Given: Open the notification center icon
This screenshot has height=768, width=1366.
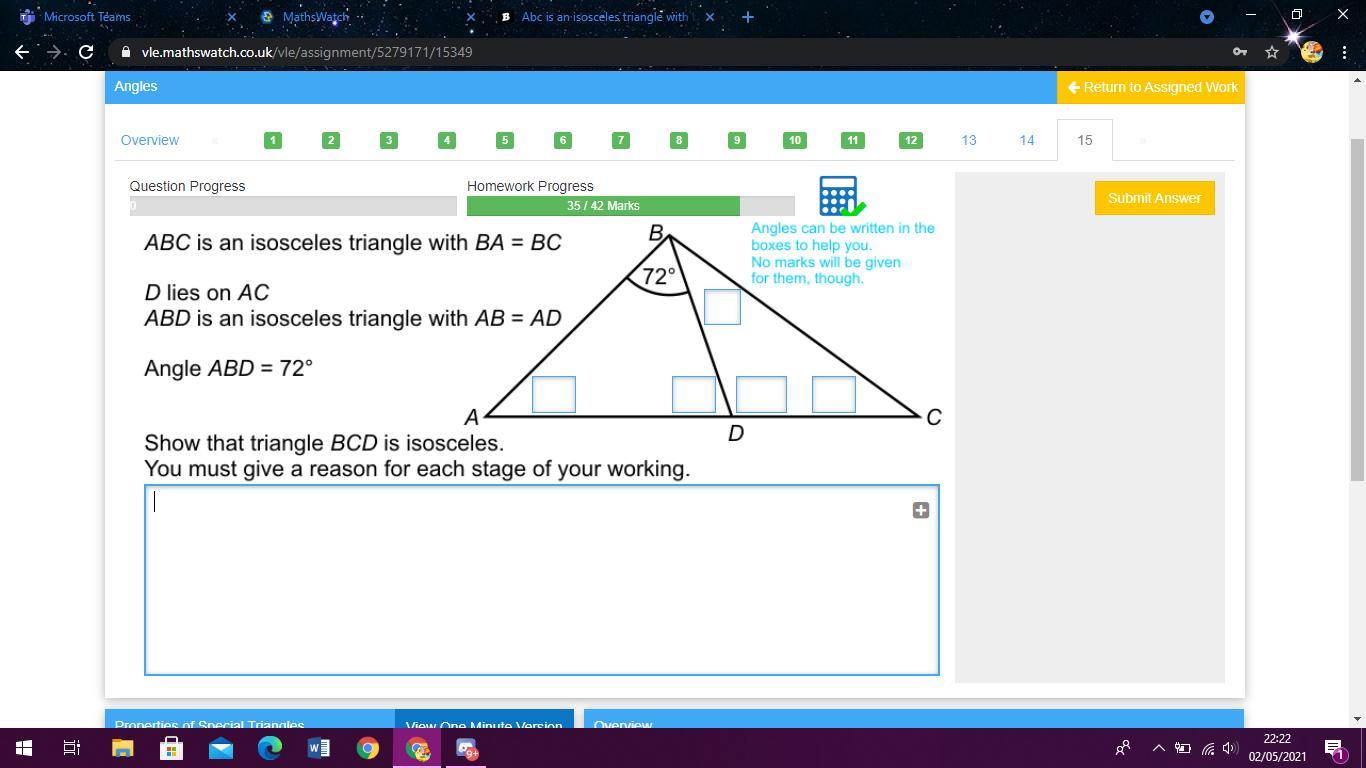Looking at the screenshot, I should (x=1335, y=748).
